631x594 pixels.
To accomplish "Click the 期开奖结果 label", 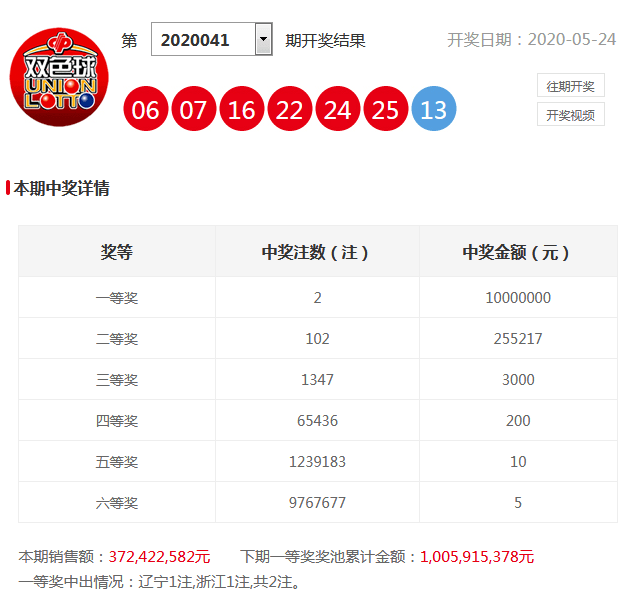I will [325, 41].
